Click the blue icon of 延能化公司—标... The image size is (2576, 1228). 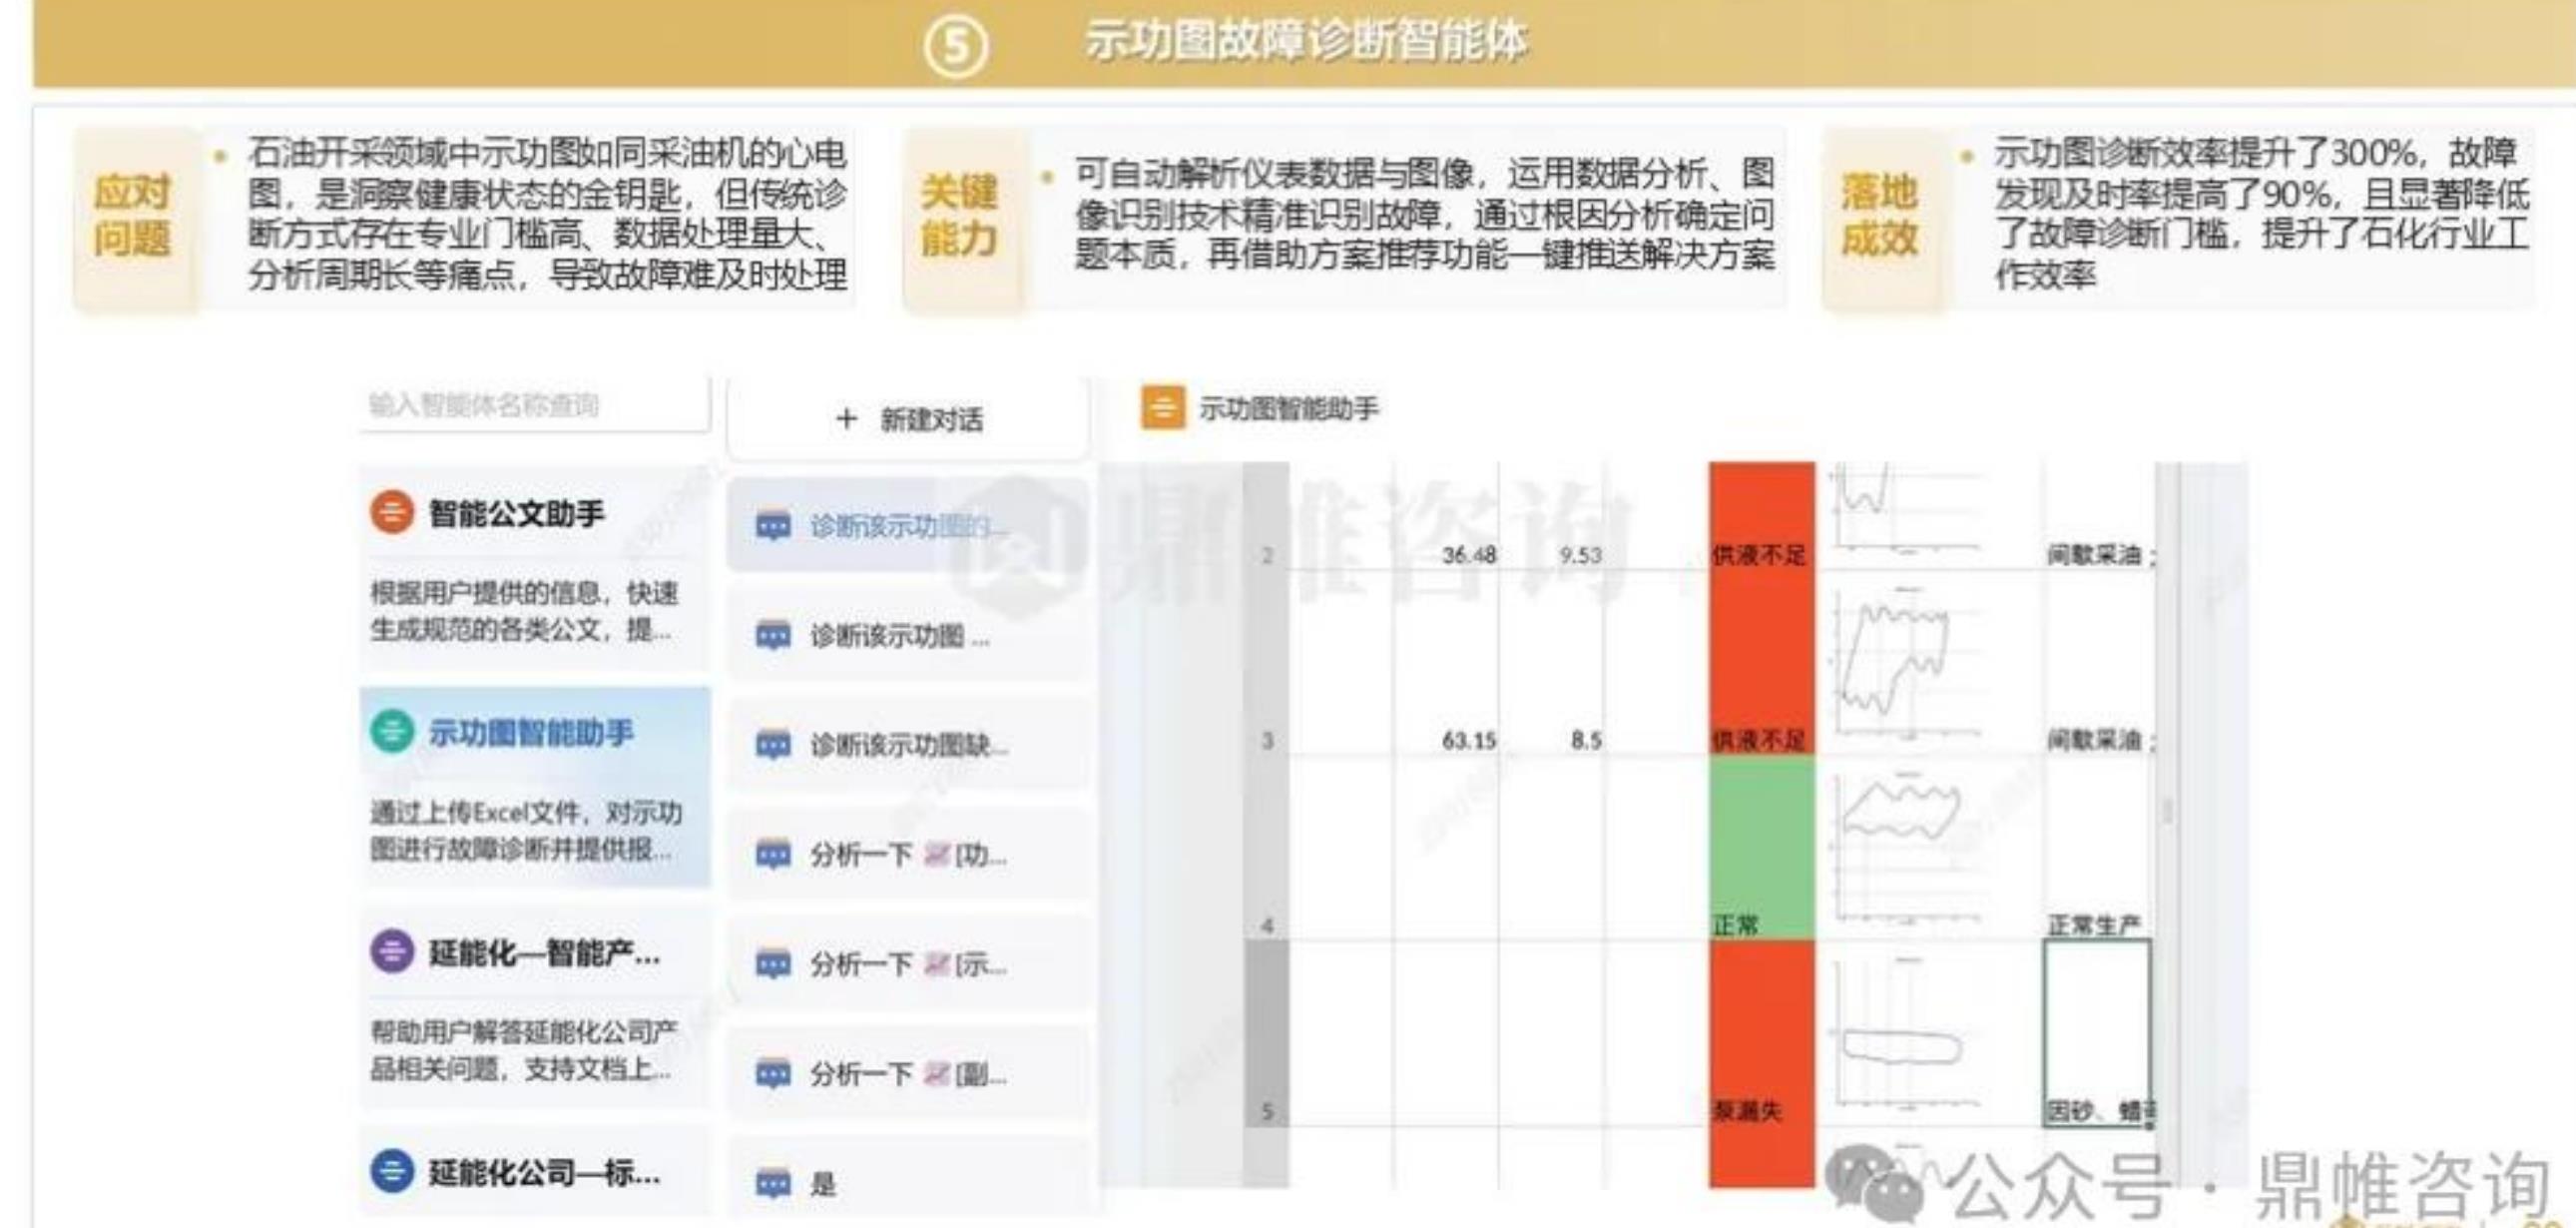(392, 1171)
